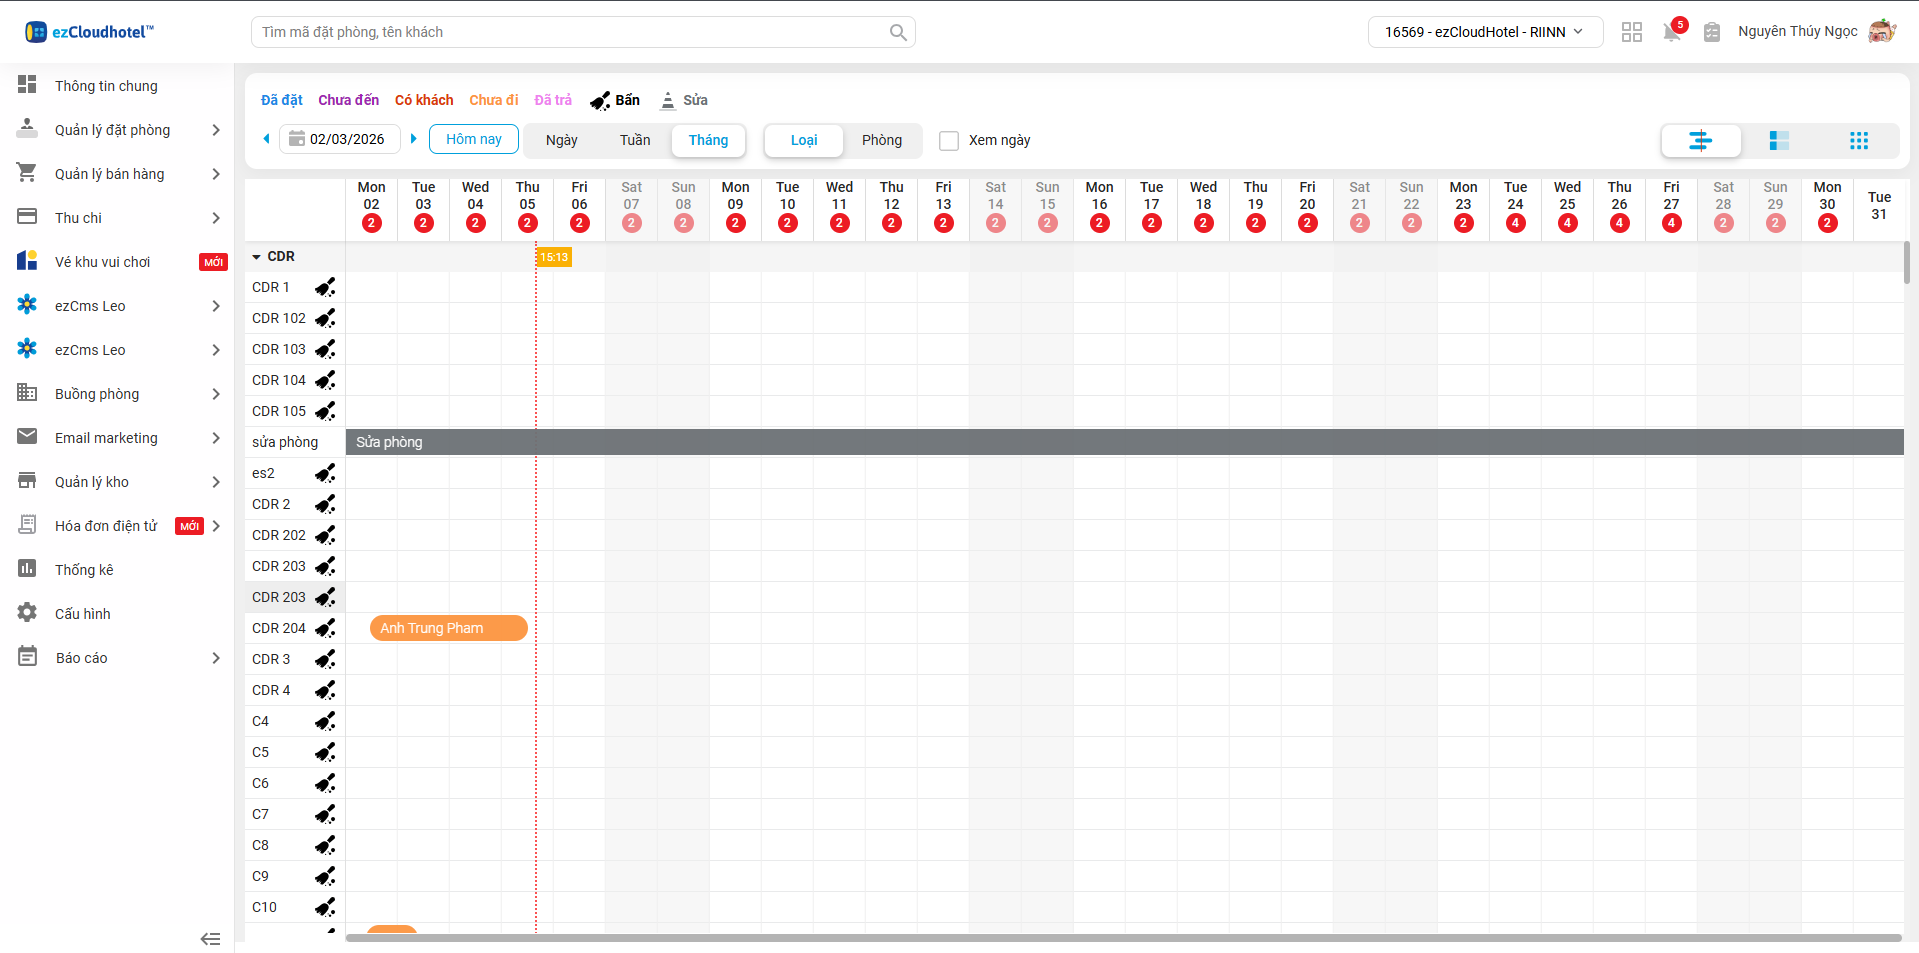Open the hotel selector dropdown
The image size is (1919, 953).
1484,32
